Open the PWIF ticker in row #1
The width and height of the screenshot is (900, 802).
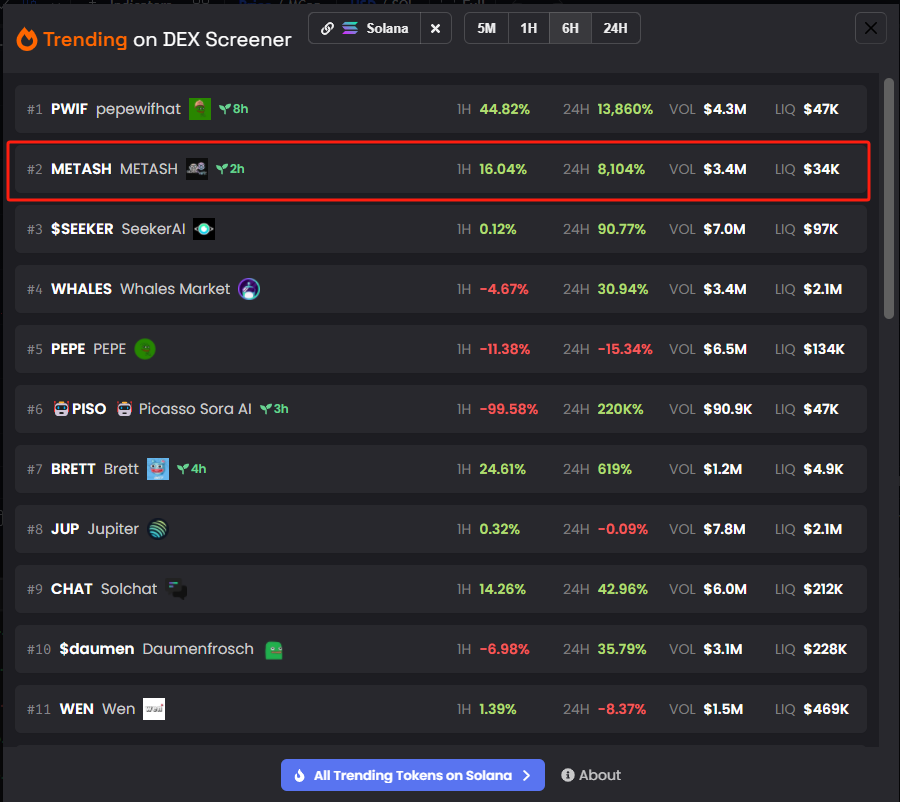point(69,109)
